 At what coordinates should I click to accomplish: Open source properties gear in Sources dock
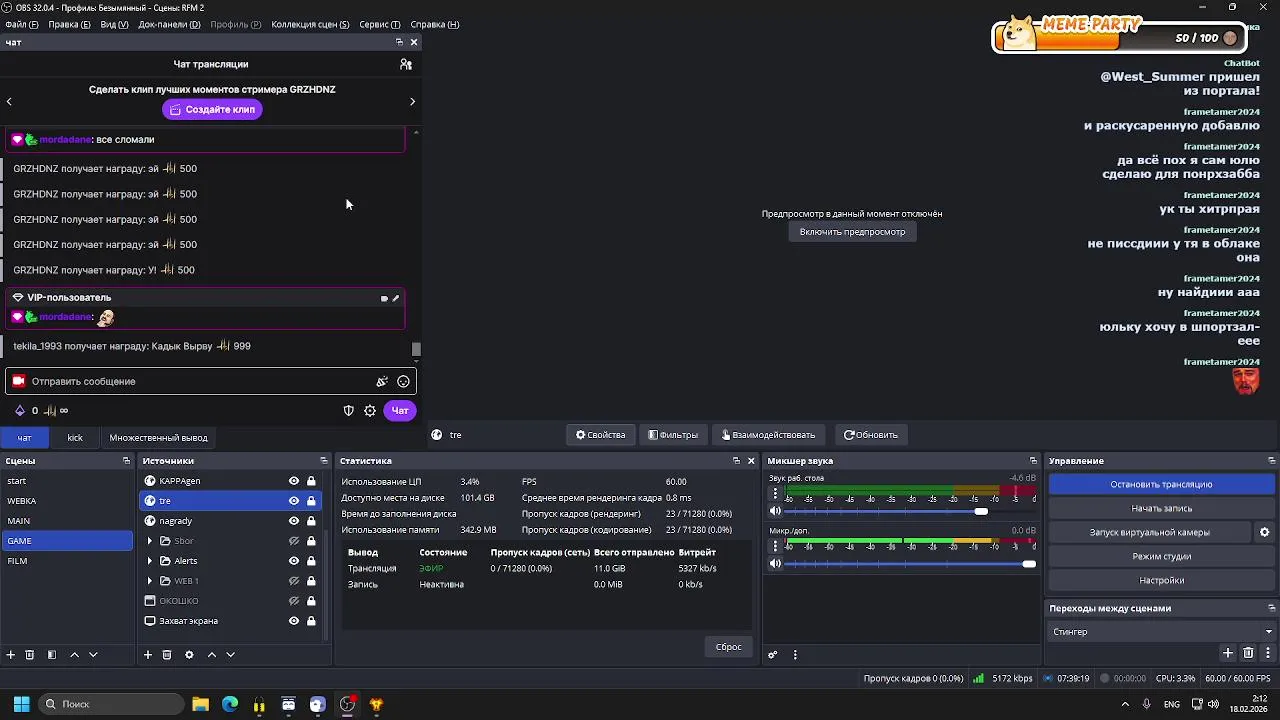(x=189, y=654)
